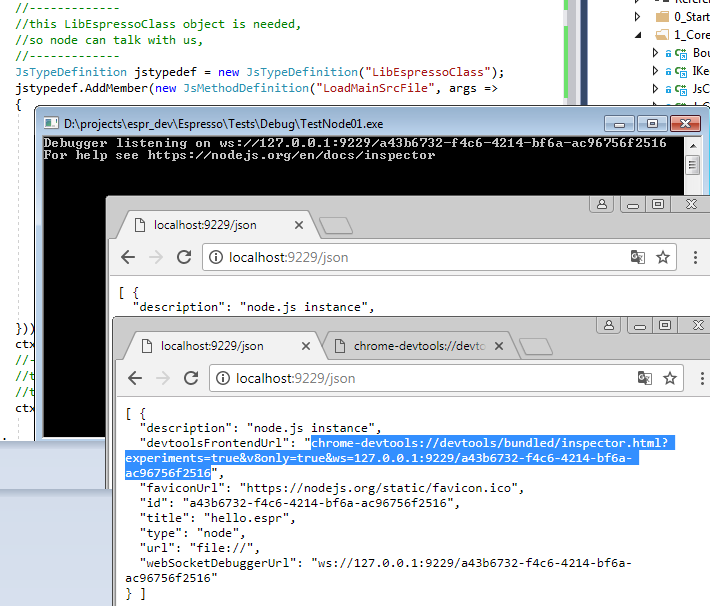Click "Debugger listening on" line in console
This screenshot has width=710, height=606.
click(355, 143)
